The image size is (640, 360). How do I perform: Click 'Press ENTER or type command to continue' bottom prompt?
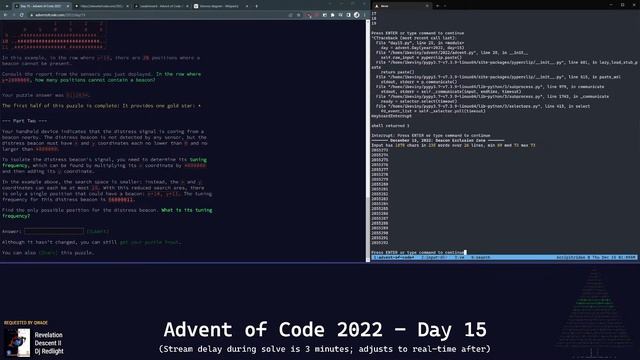pyautogui.click(x=418, y=252)
